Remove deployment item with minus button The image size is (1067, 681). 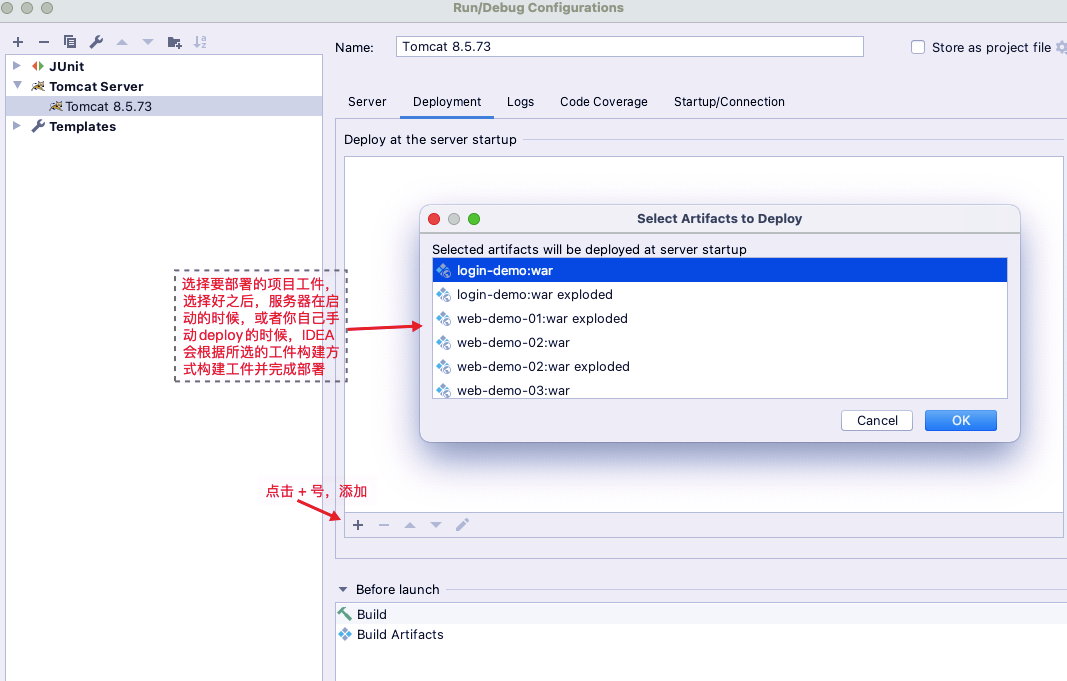coord(384,525)
